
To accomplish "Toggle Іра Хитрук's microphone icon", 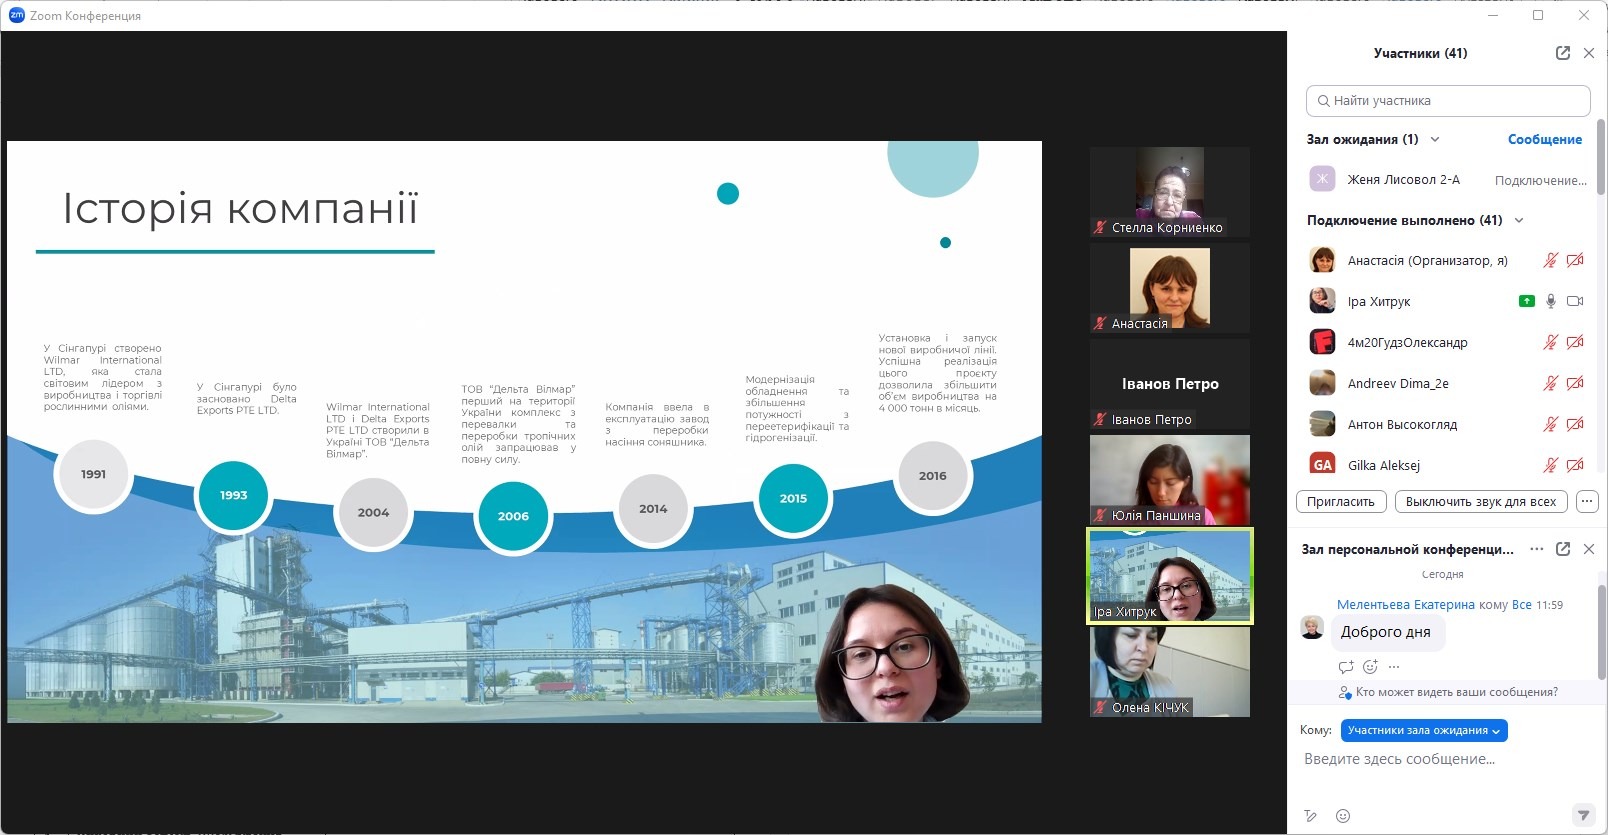I will 1551,301.
